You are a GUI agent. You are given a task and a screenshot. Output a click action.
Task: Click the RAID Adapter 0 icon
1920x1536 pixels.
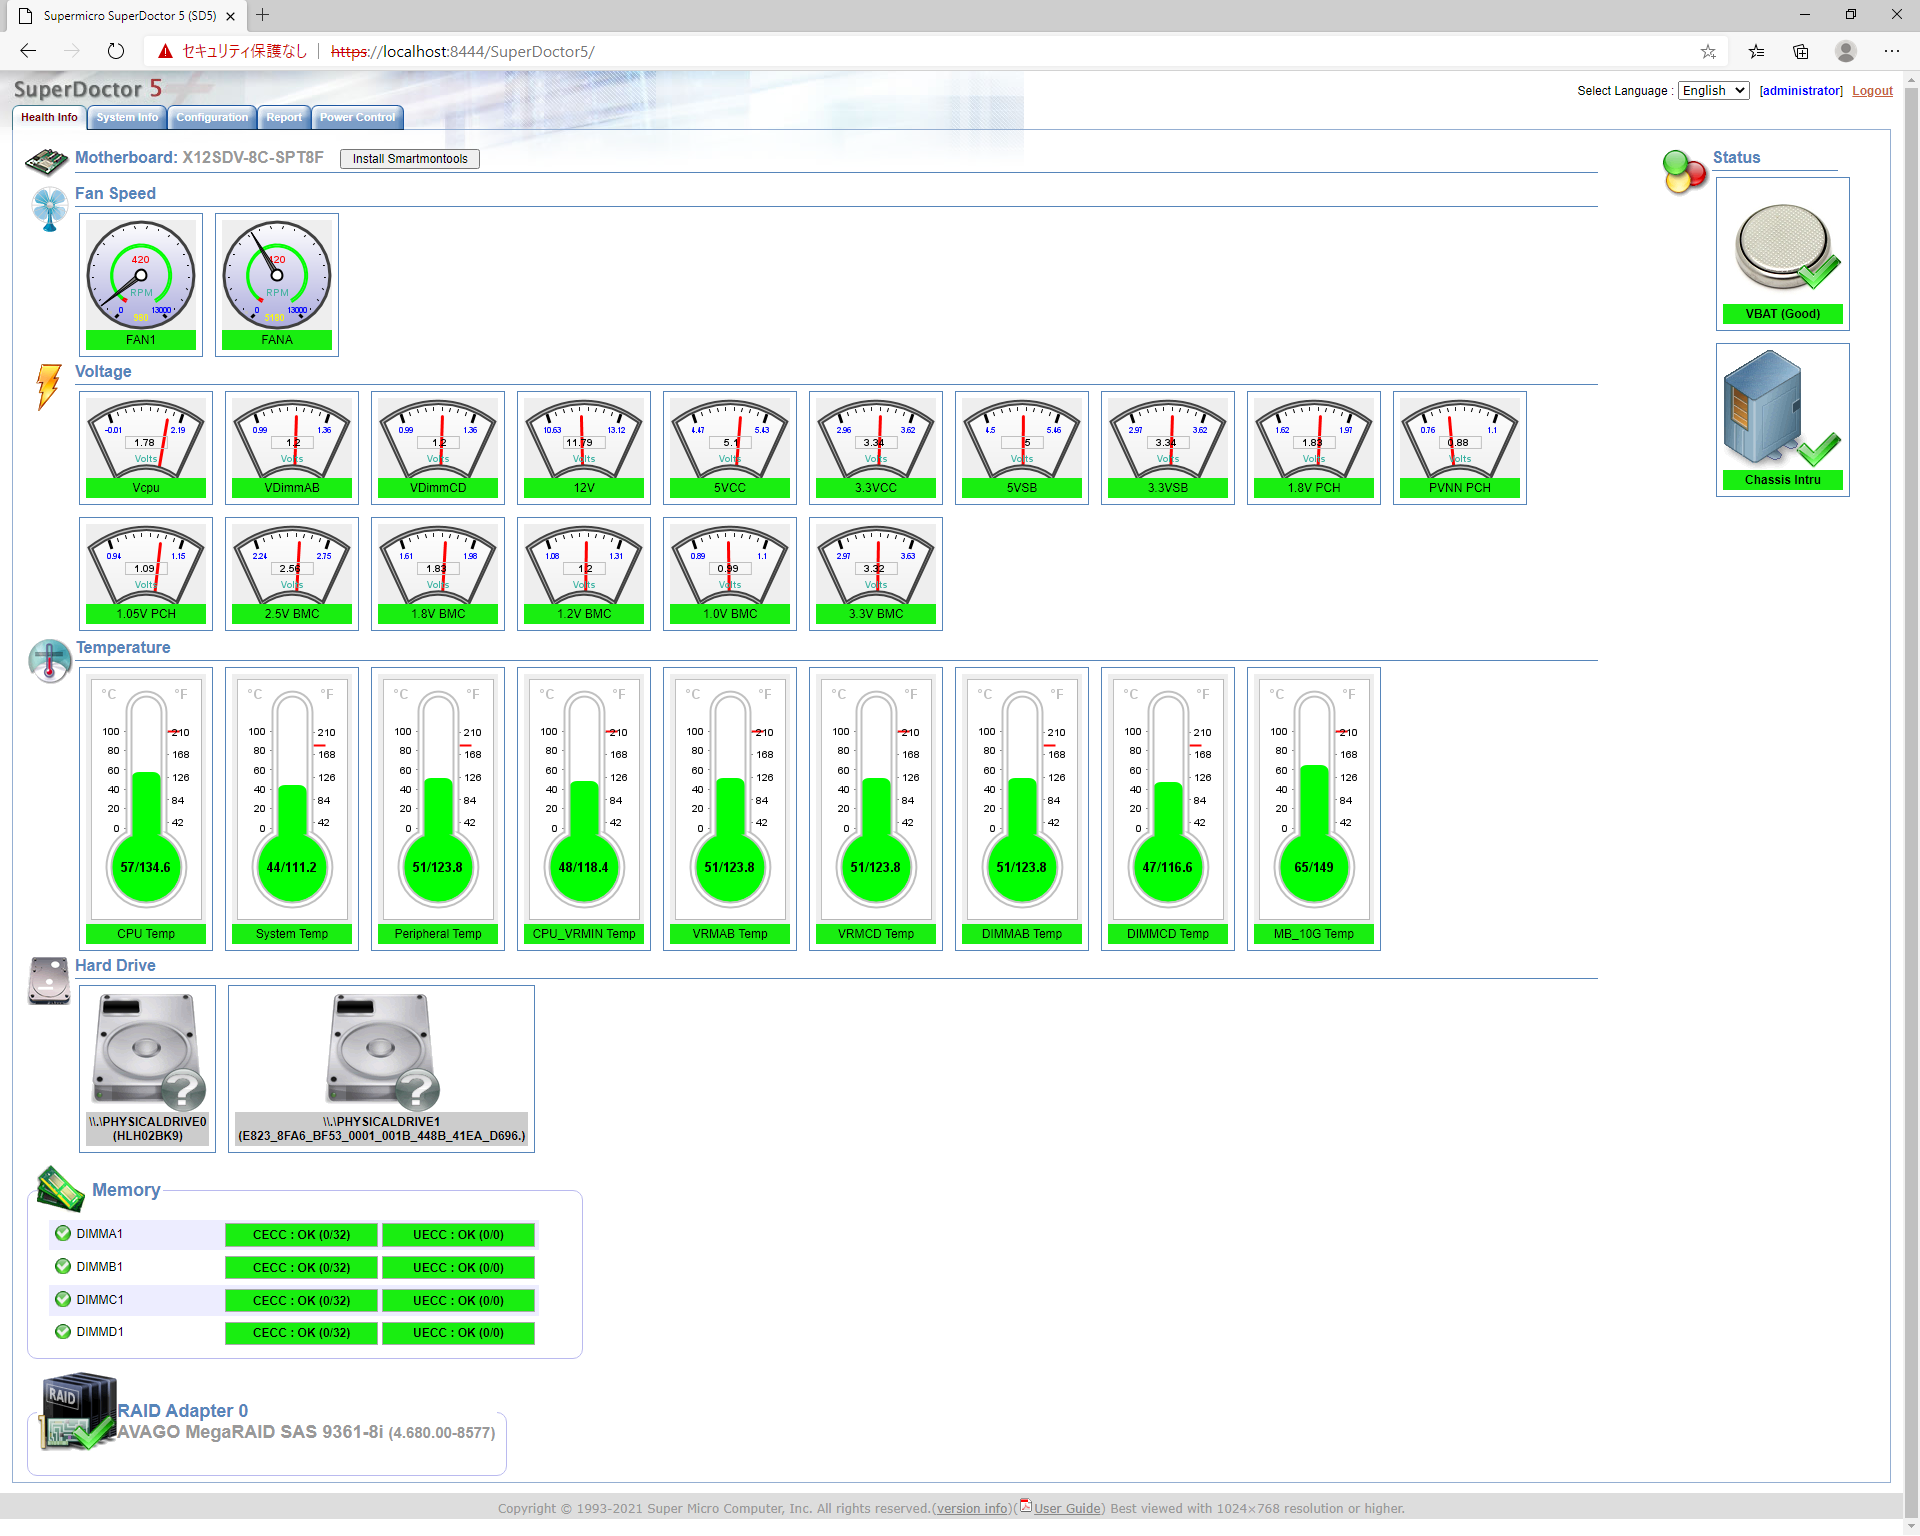[78, 1412]
